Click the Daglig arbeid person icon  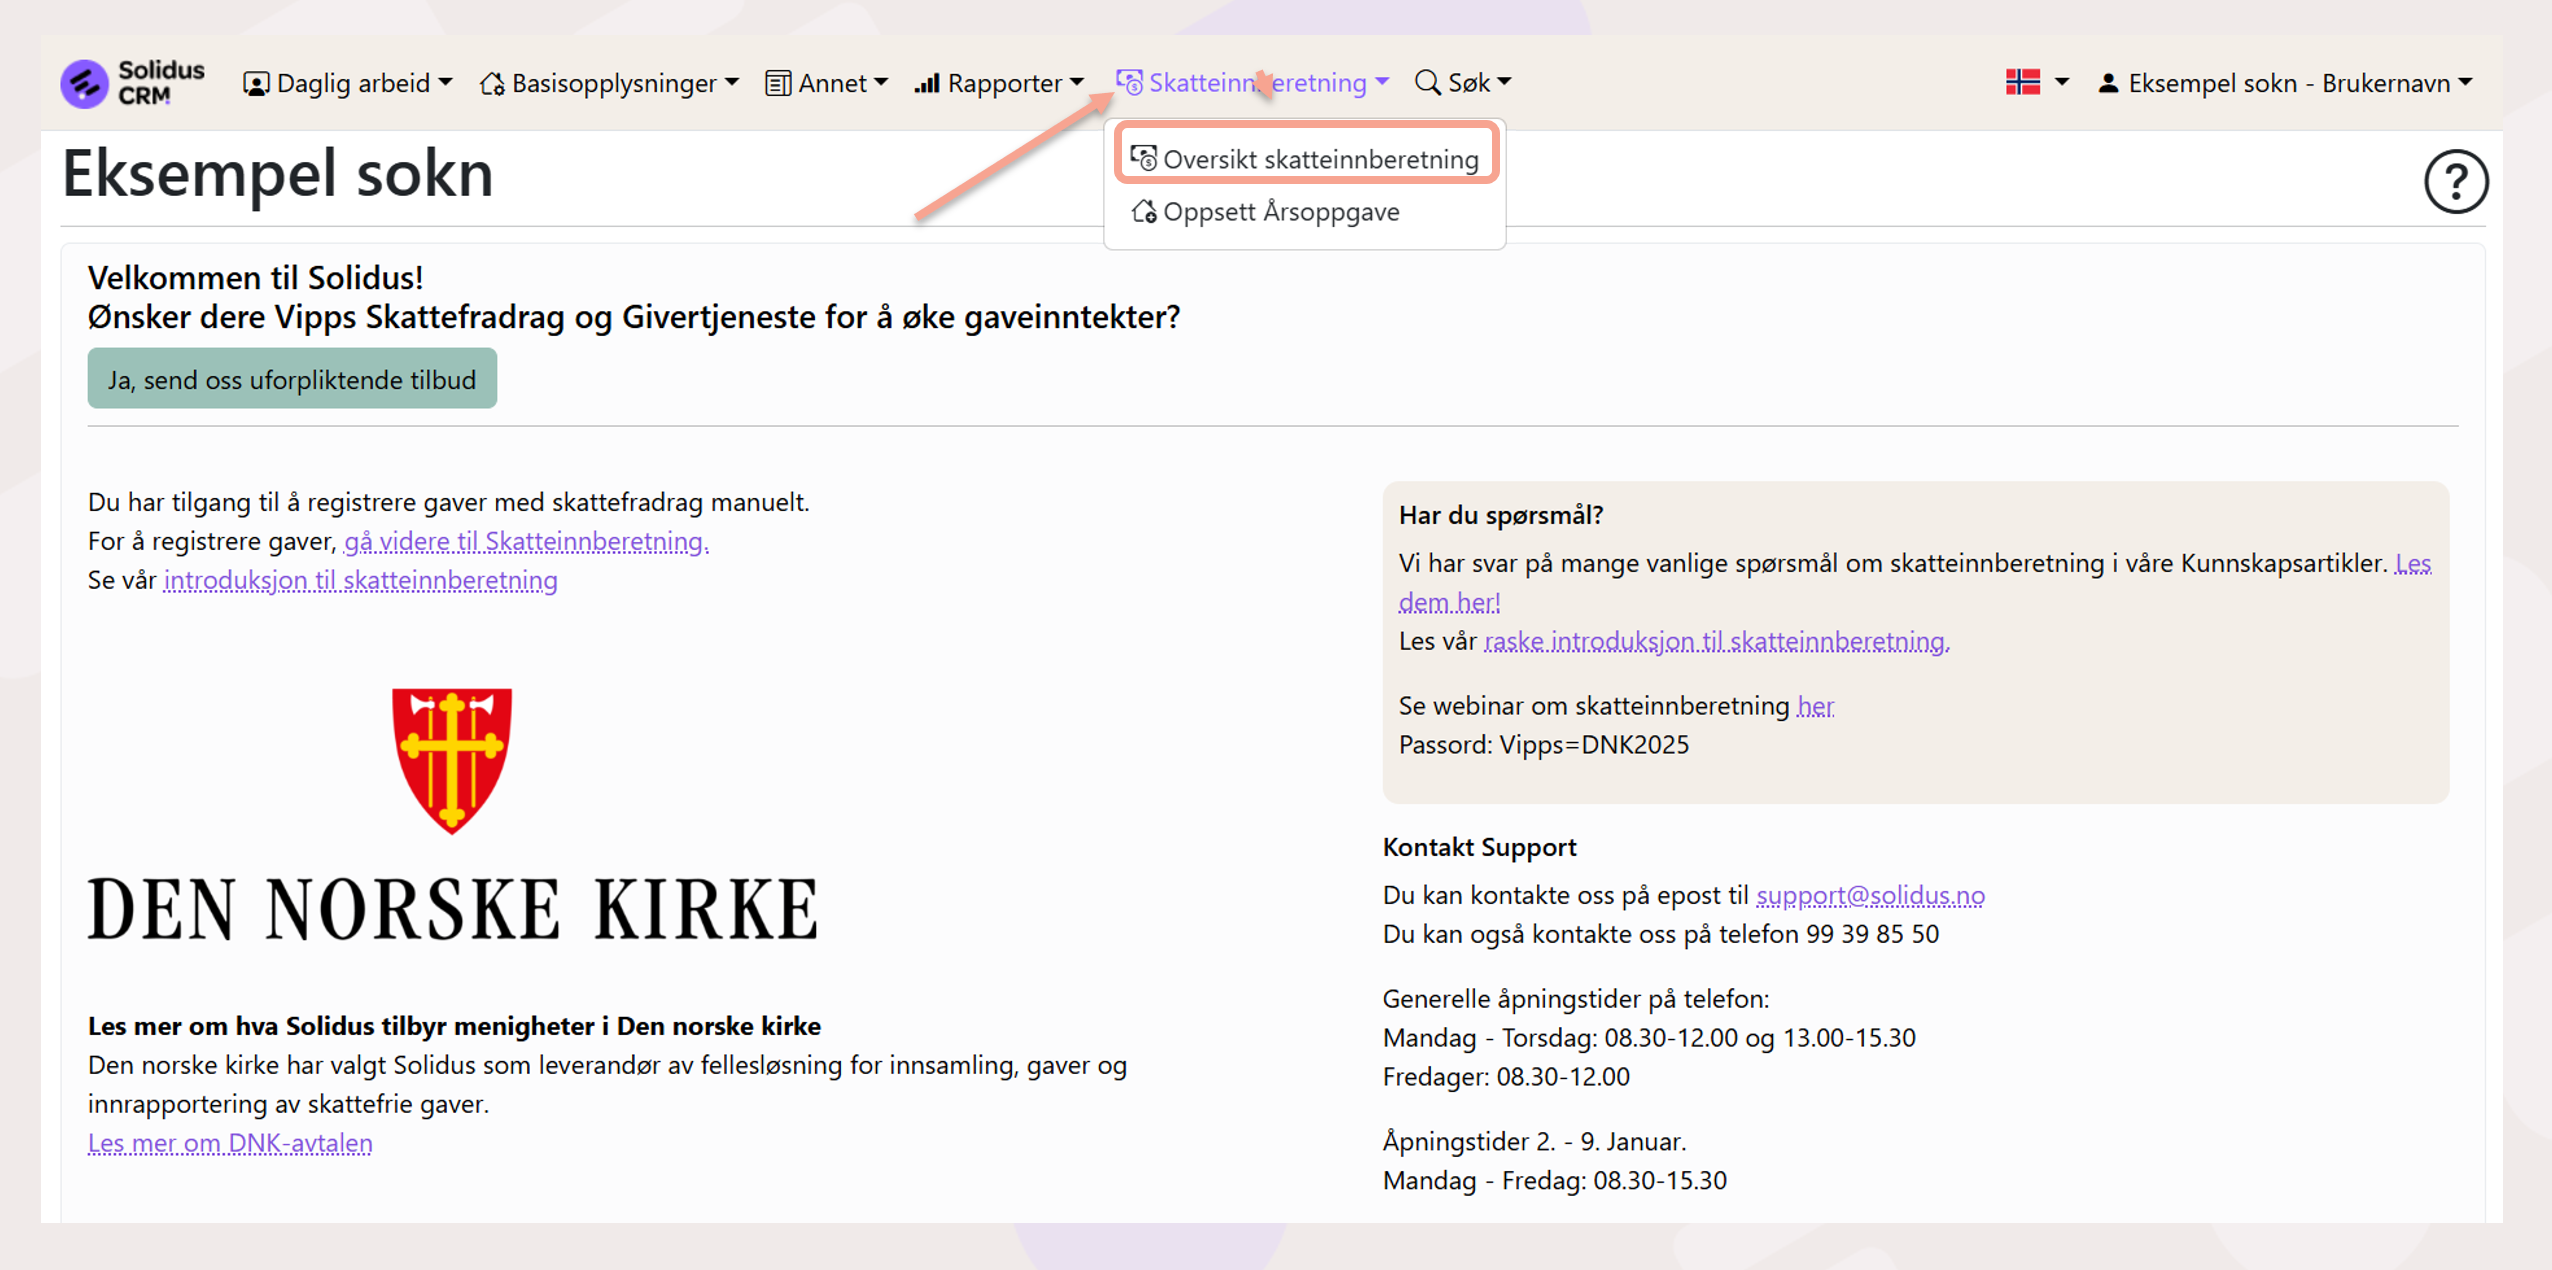256,83
